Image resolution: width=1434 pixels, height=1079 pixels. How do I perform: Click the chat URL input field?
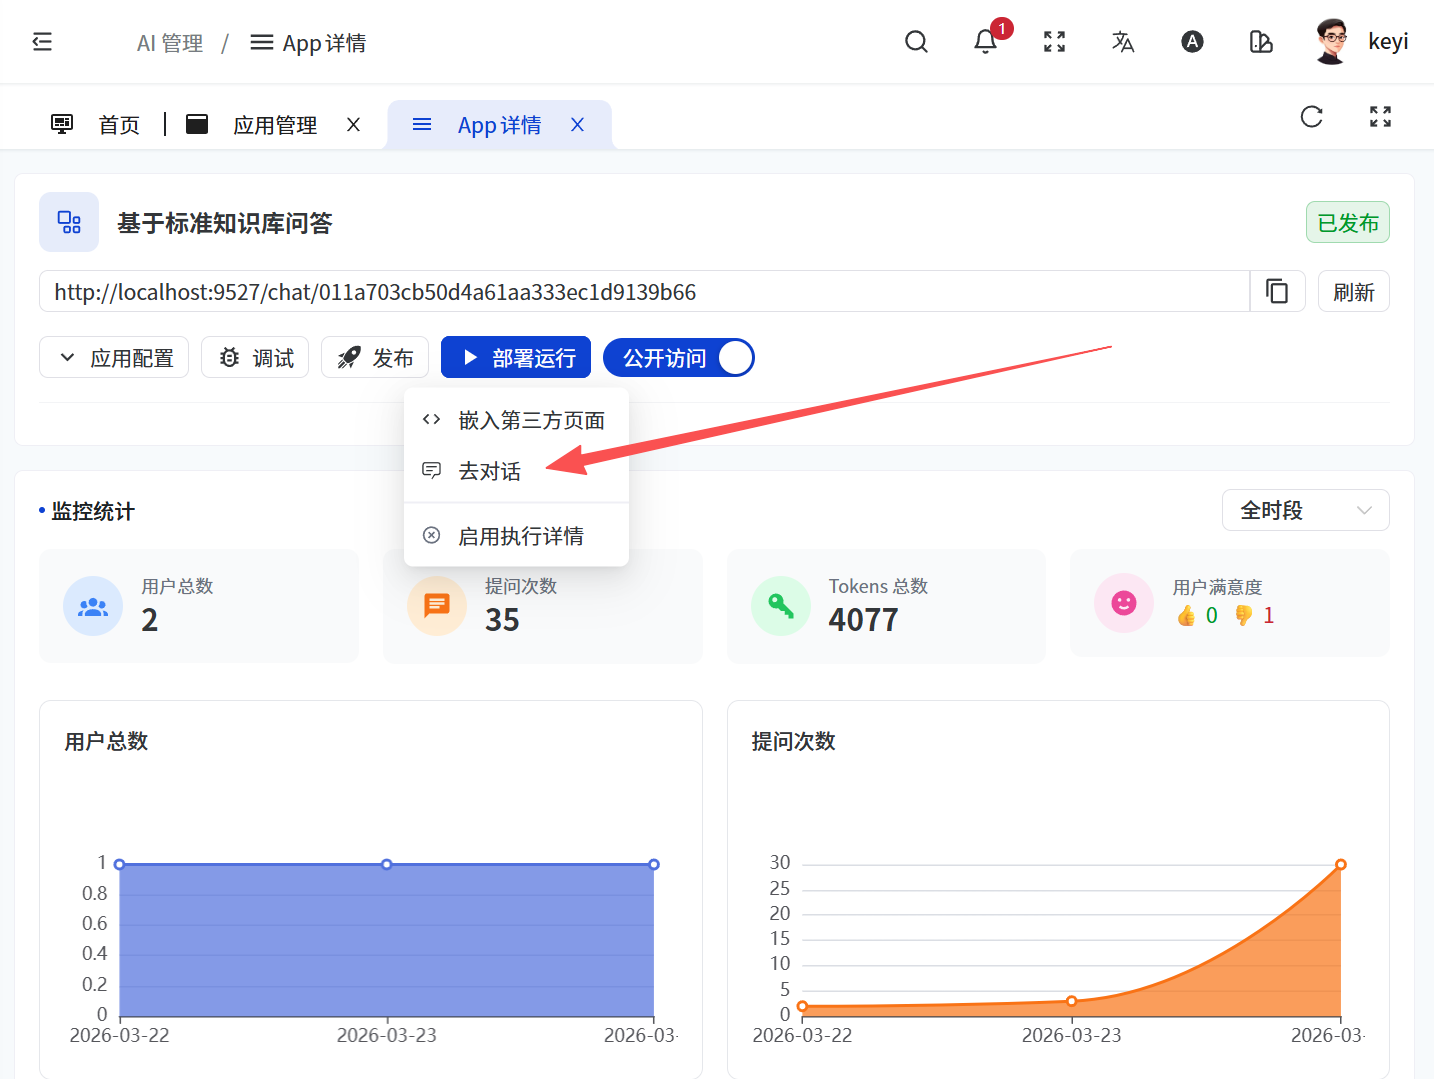(640, 292)
